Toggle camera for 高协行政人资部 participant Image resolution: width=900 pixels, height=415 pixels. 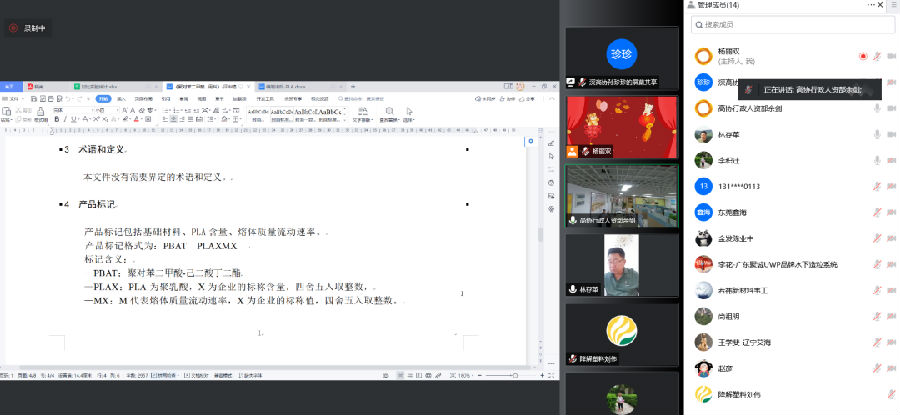click(891, 108)
